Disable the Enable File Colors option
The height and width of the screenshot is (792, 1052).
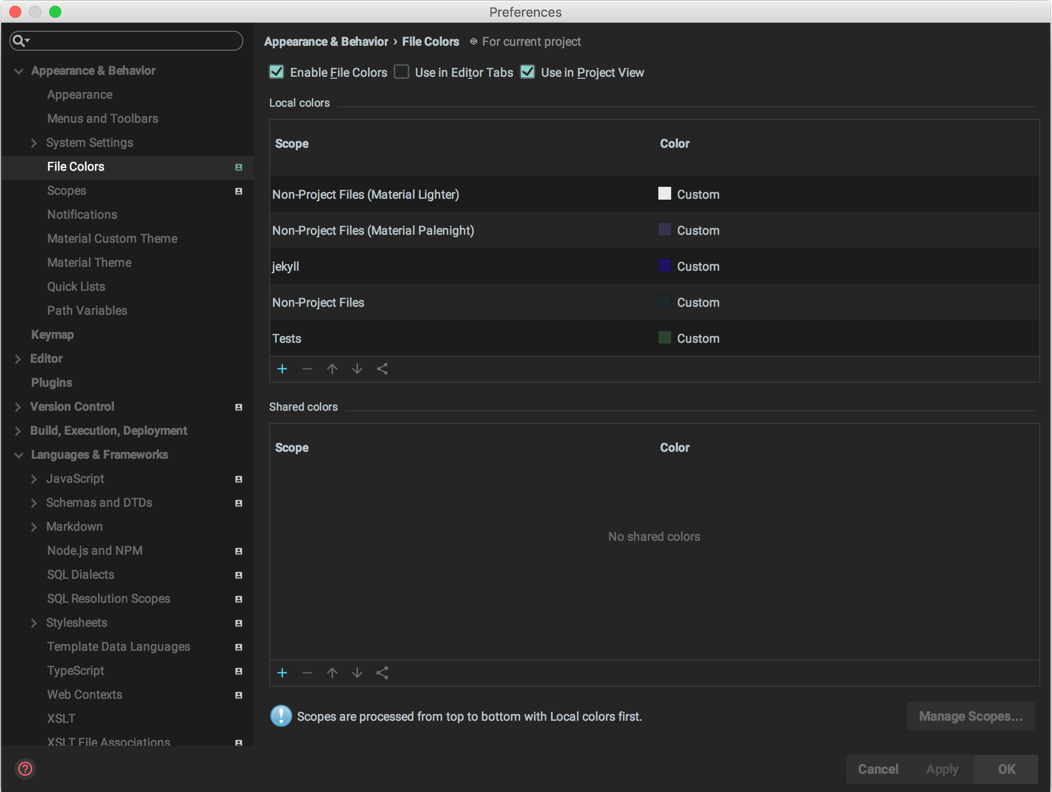pyautogui.click(x=276, y=72)
